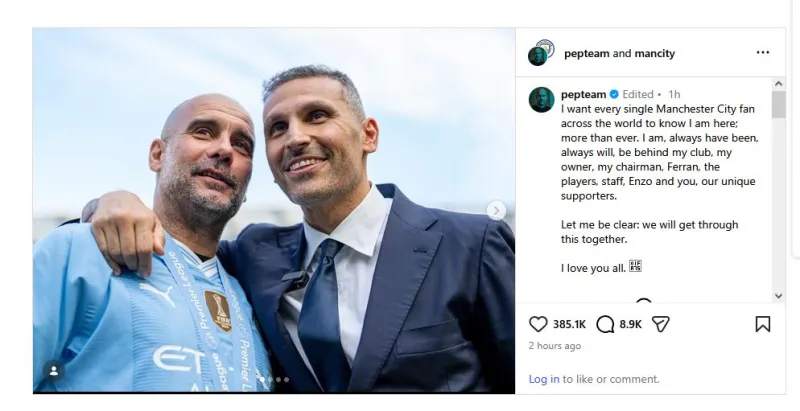This screenshot has height=411, width=800.
Task: Like the post with the heart icon
Action: click(x=538, y=324)
